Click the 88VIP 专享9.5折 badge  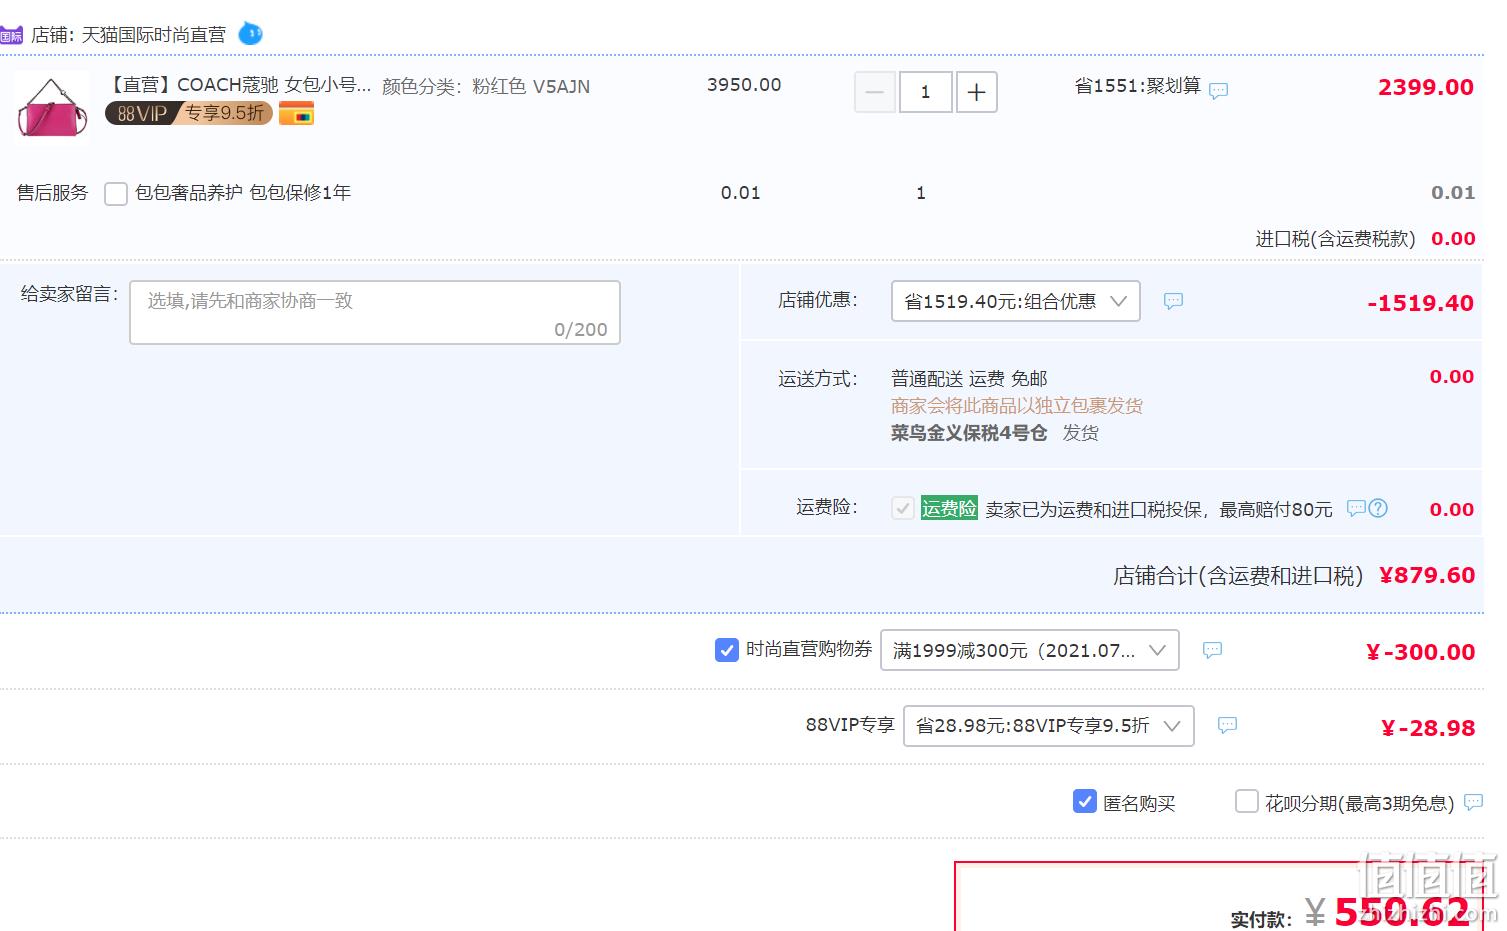[x=188, y=113]
